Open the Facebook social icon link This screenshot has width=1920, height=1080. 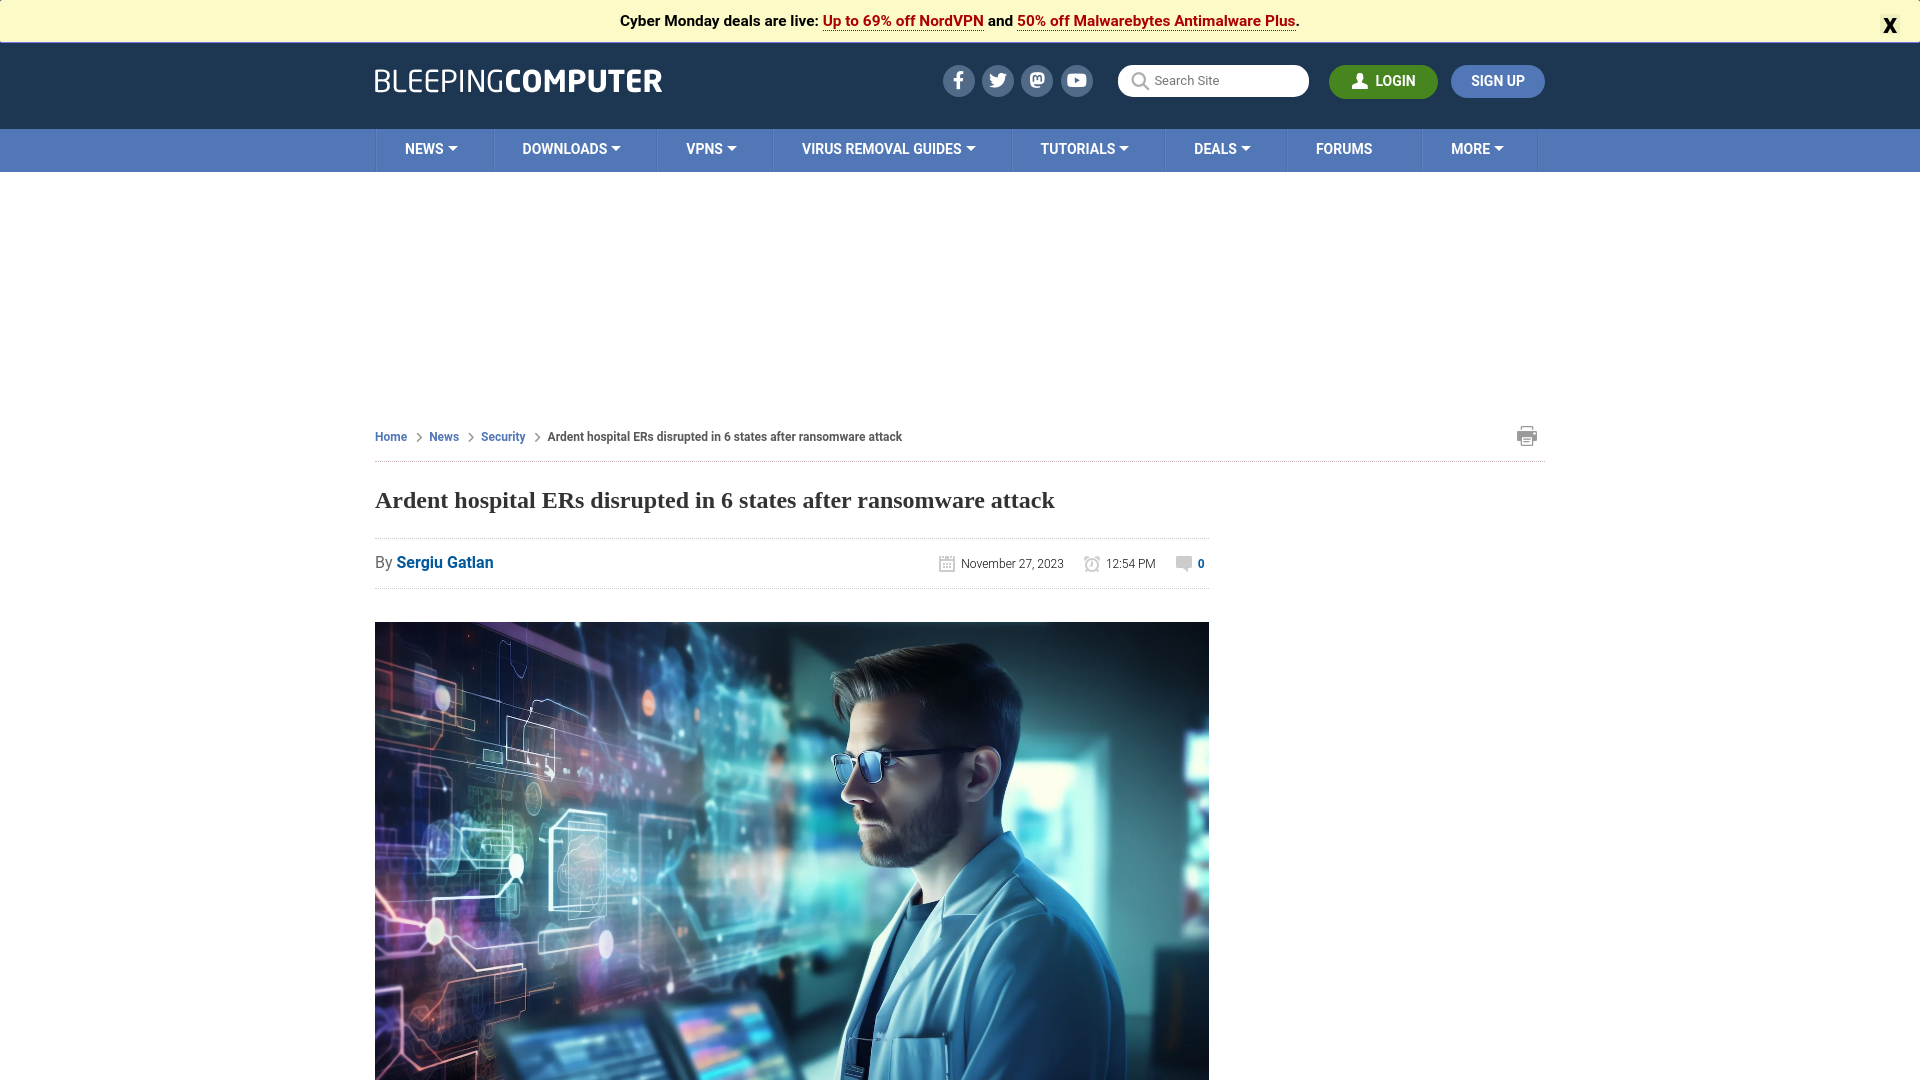coord(959,80)
